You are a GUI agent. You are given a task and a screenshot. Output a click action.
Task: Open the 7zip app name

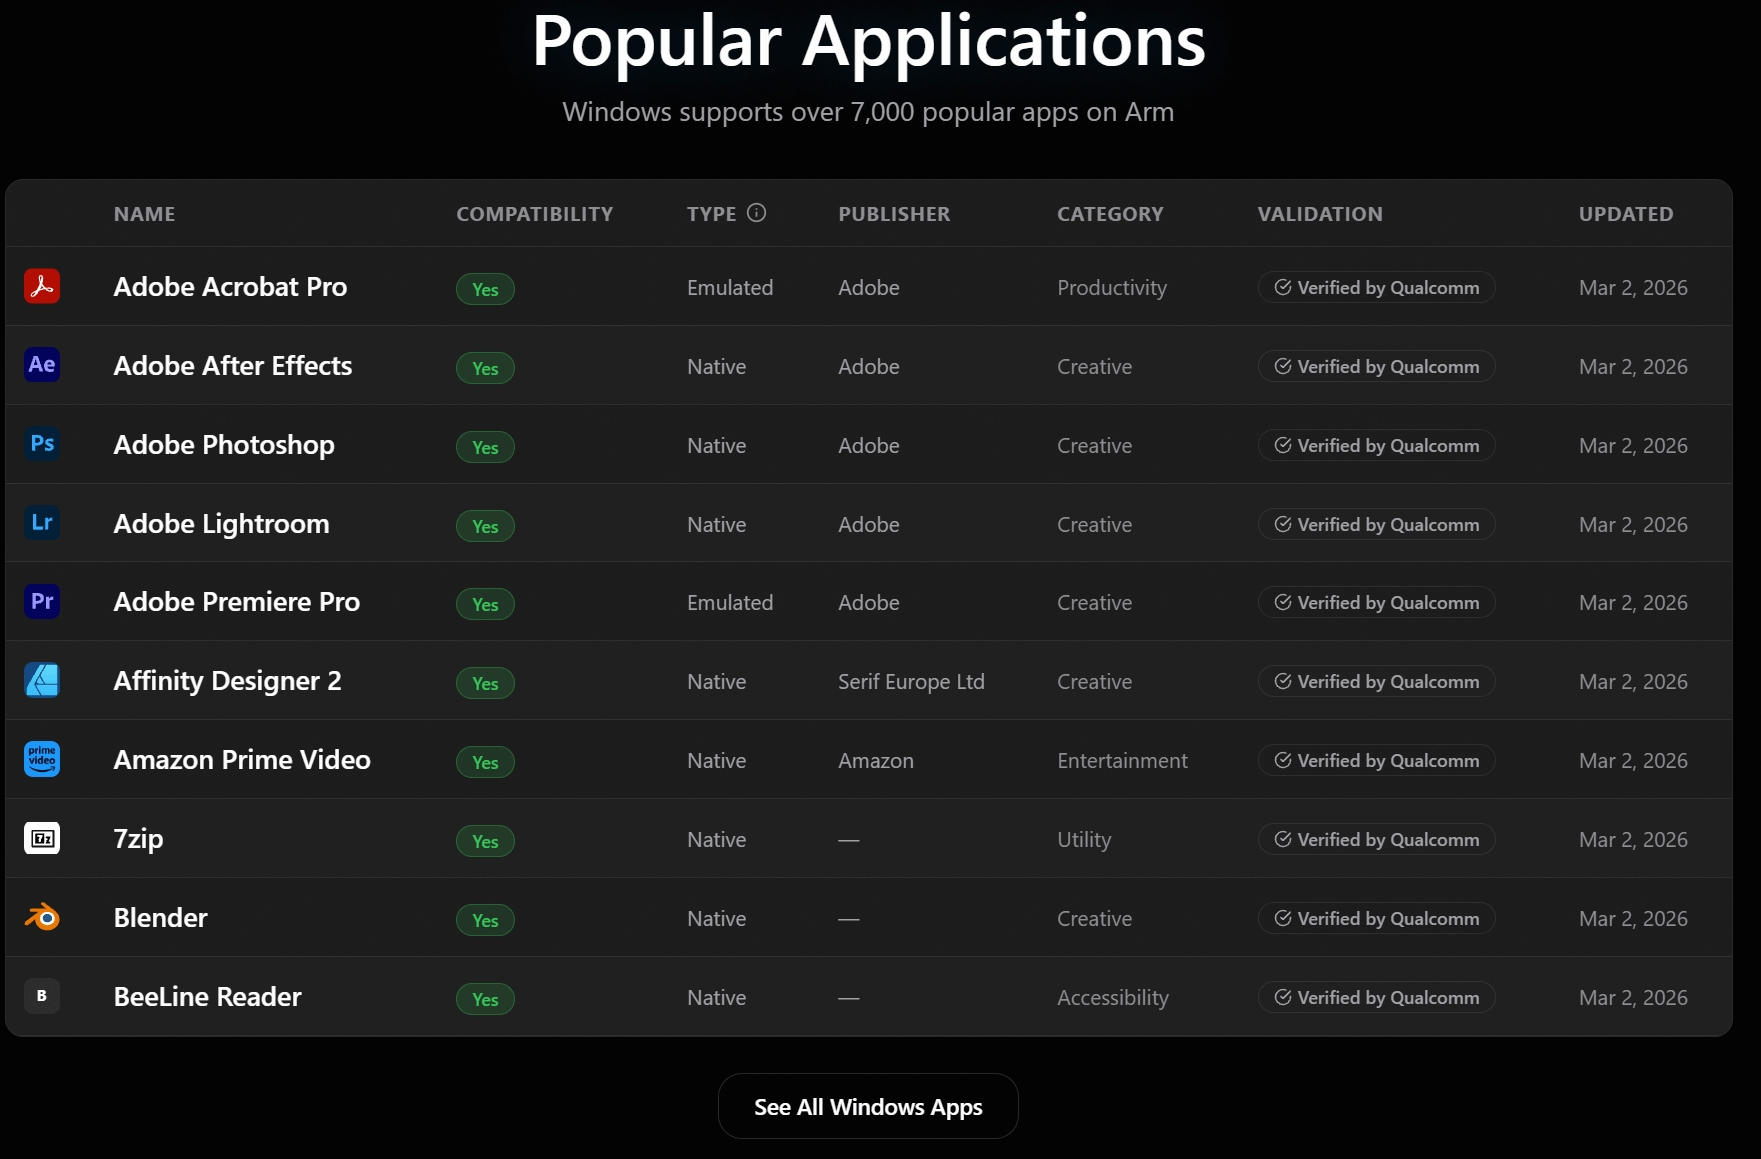138,839
